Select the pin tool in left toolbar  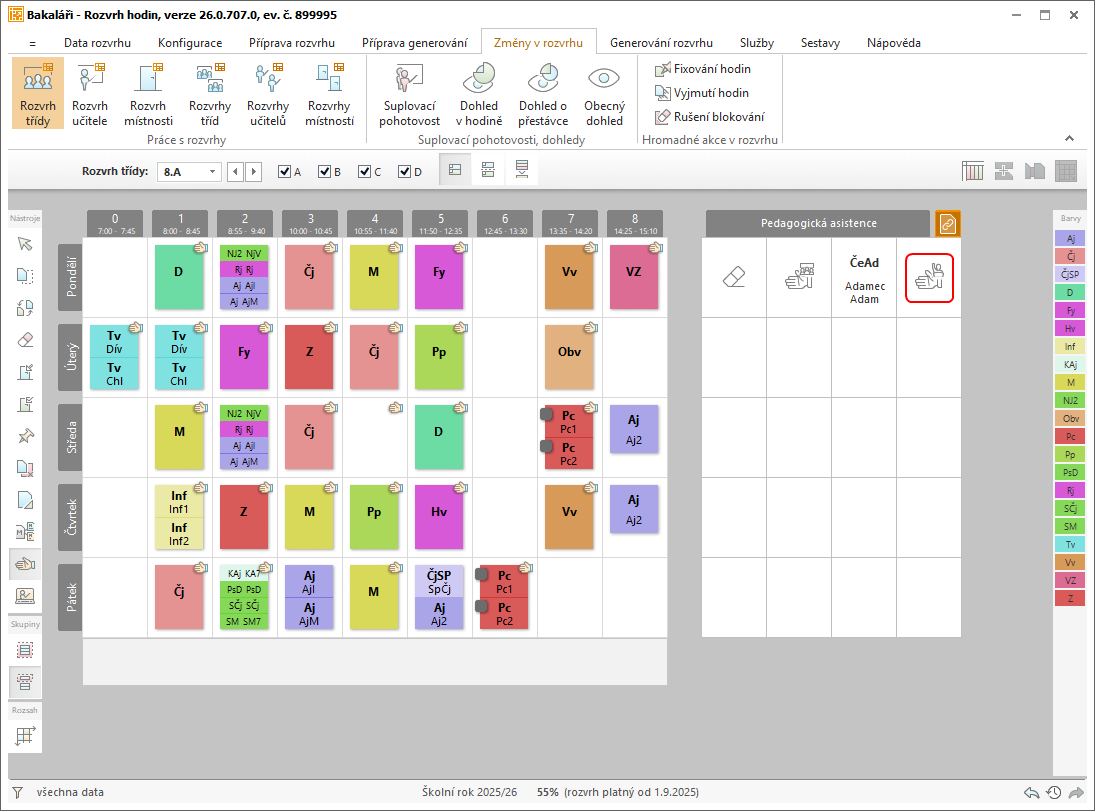point(25,436)
